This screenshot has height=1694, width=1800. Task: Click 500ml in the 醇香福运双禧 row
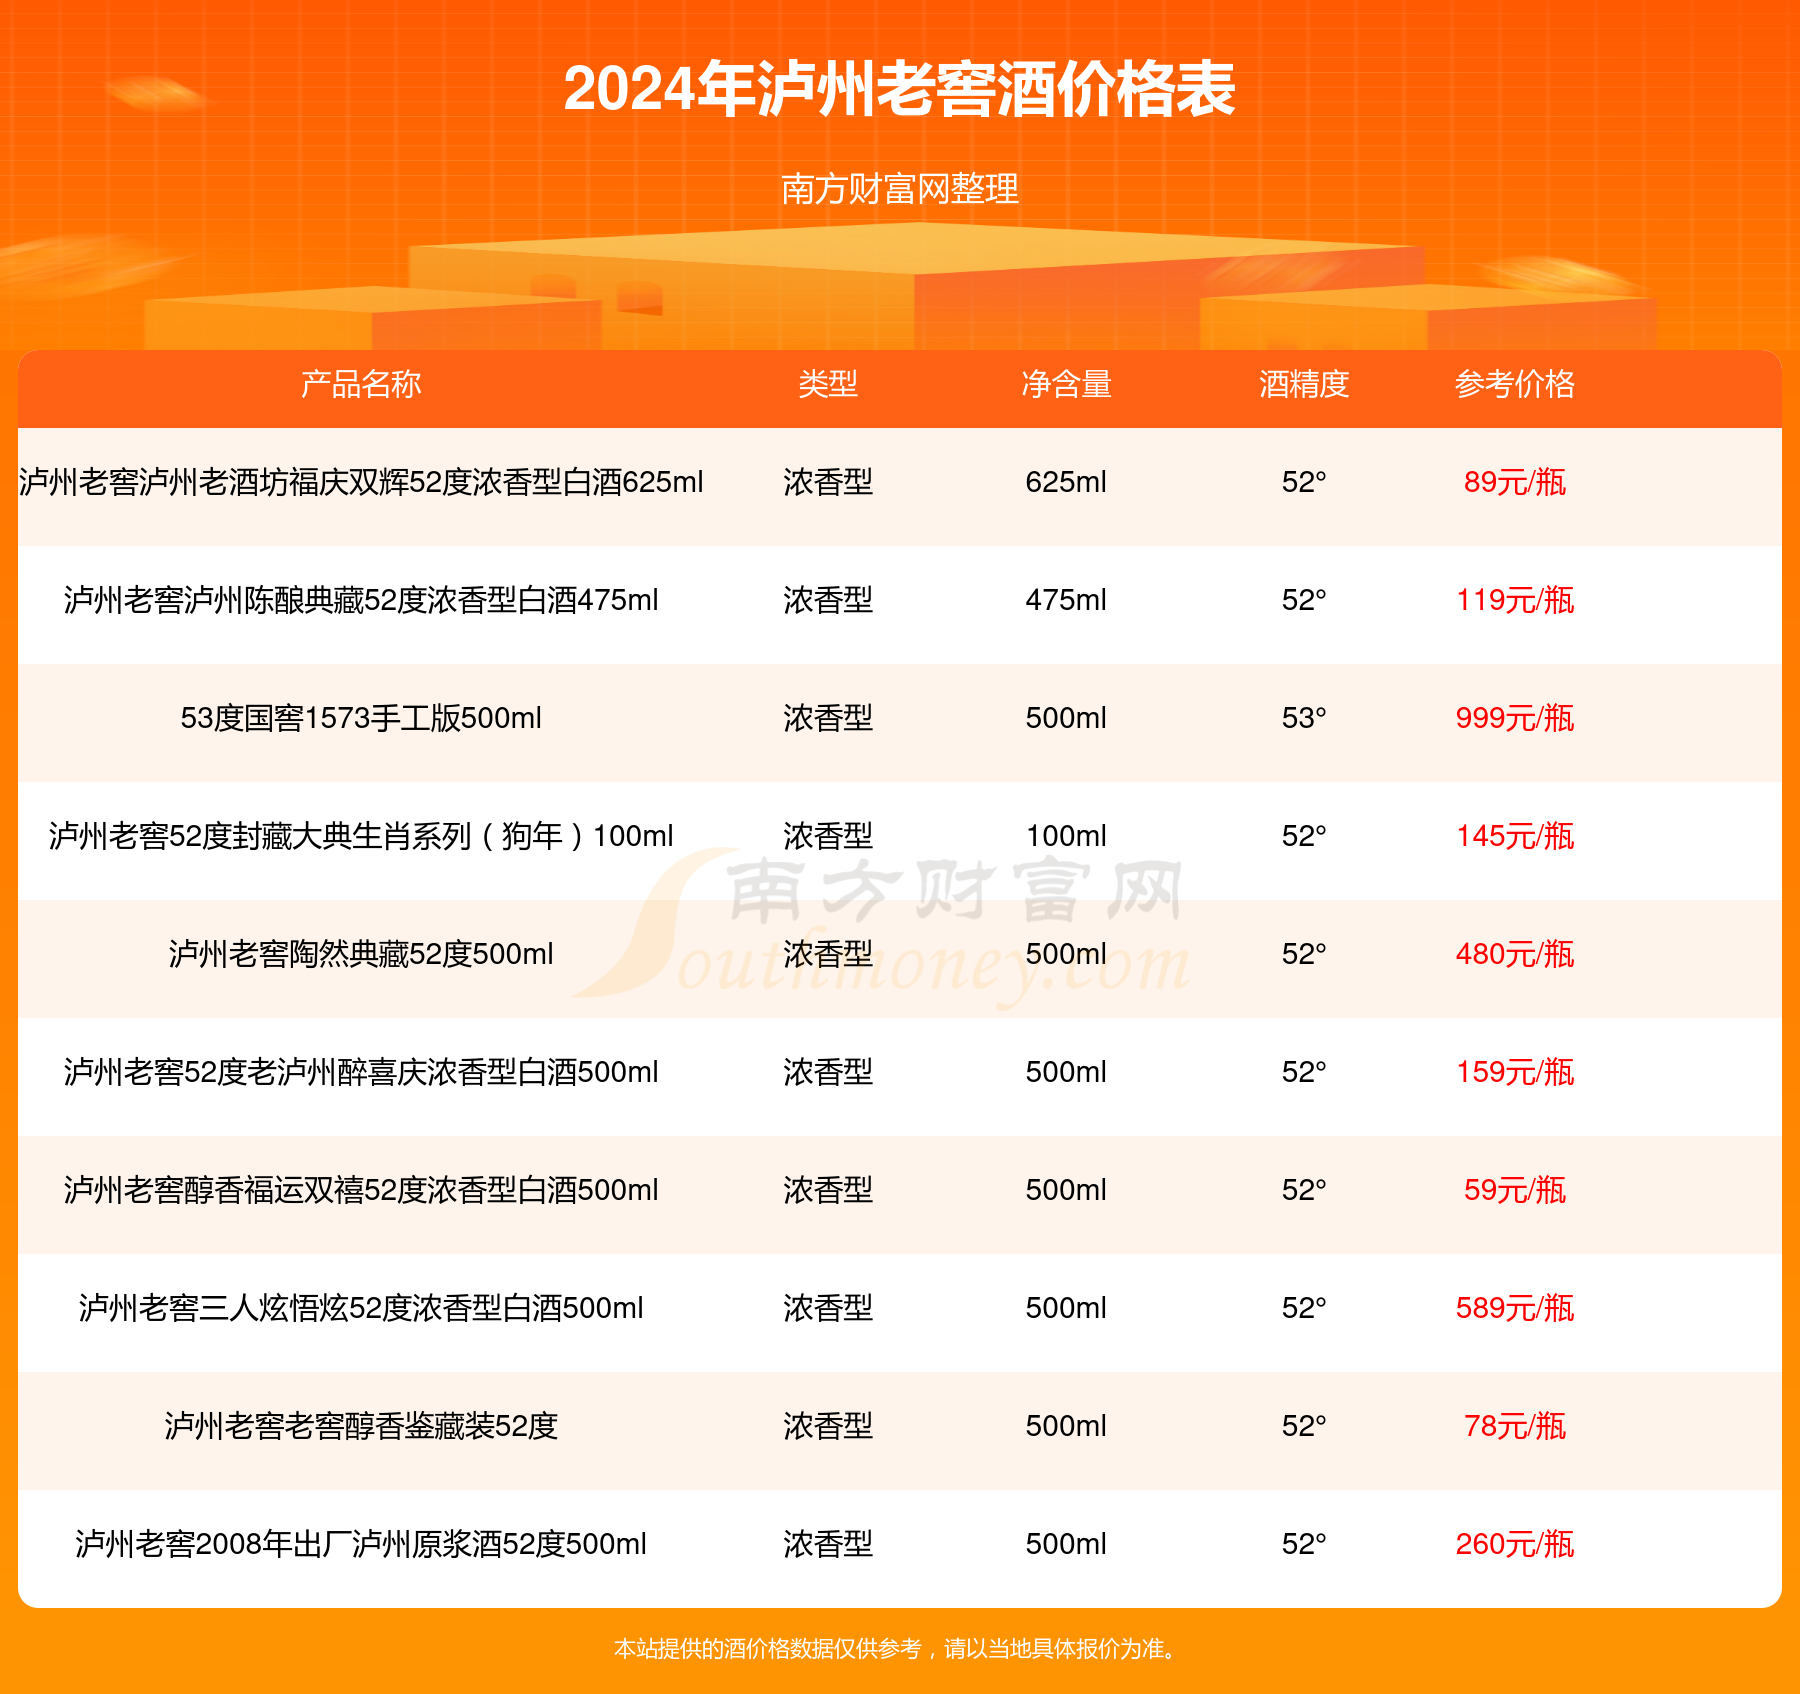1066,1190
